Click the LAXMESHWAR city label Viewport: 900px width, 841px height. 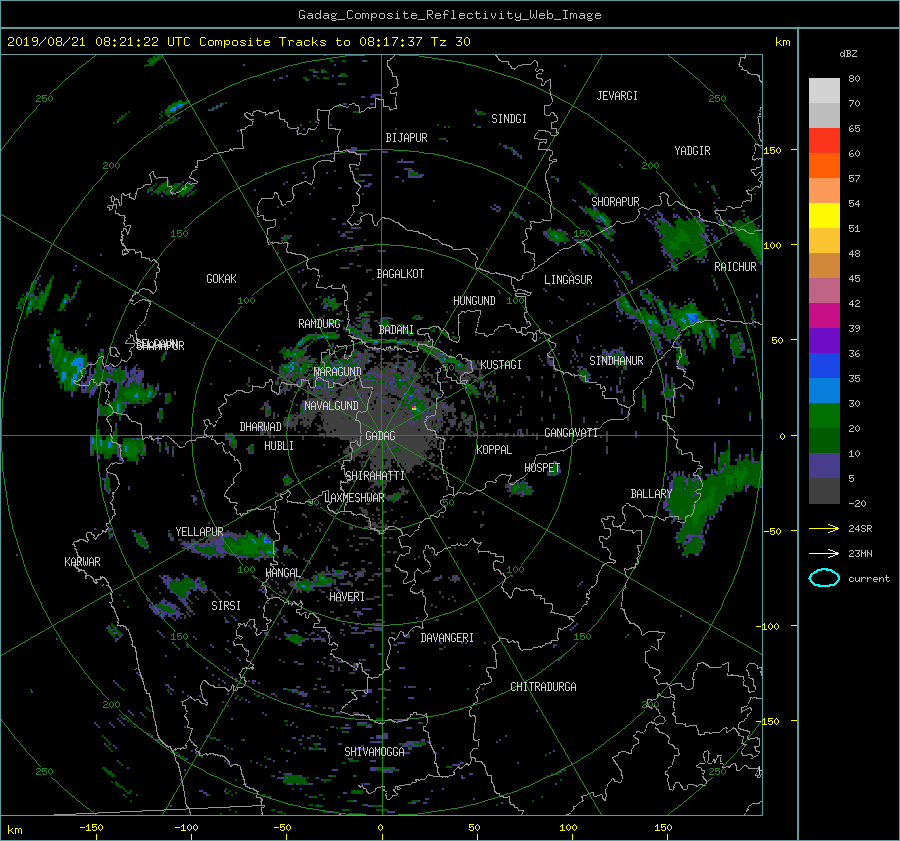(354, 498)
